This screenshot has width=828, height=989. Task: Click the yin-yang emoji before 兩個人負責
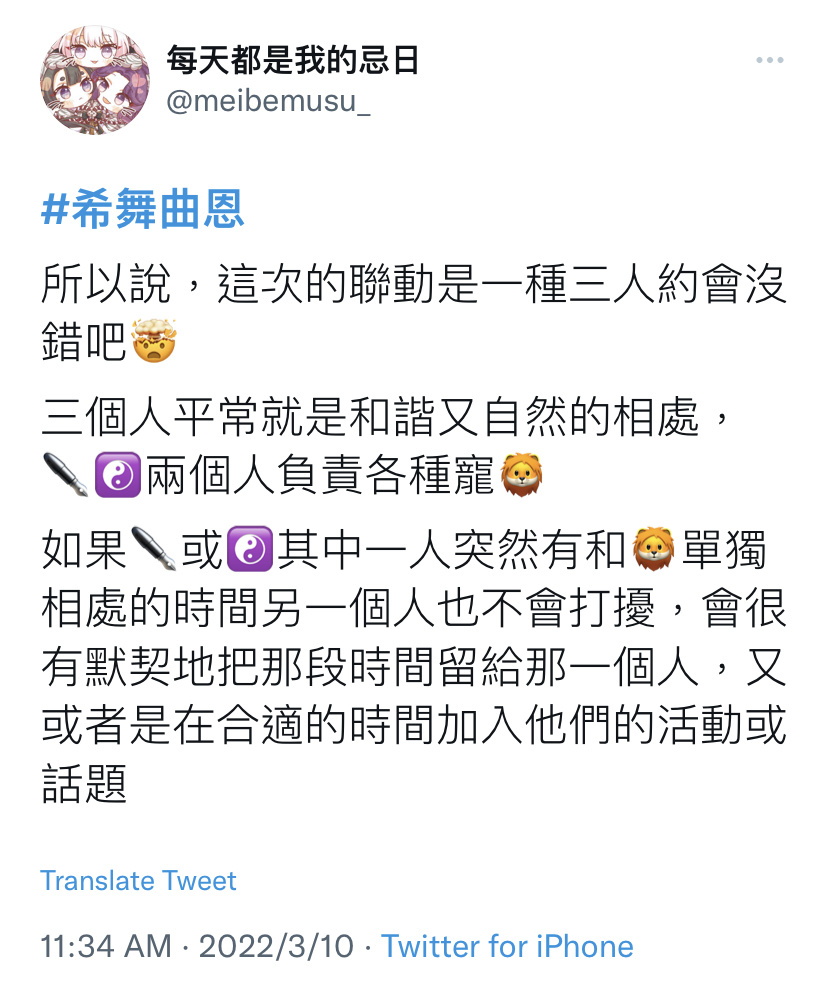pyautogui.click(x=117, y=475)
